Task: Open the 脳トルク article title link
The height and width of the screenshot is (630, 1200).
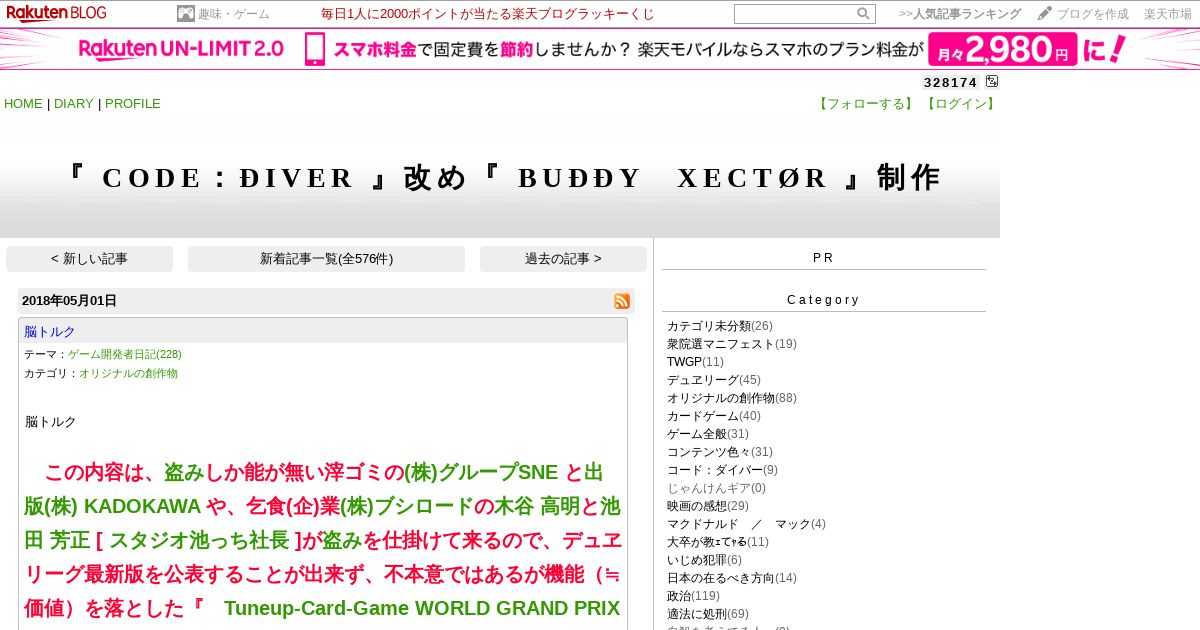Action: 50,332
